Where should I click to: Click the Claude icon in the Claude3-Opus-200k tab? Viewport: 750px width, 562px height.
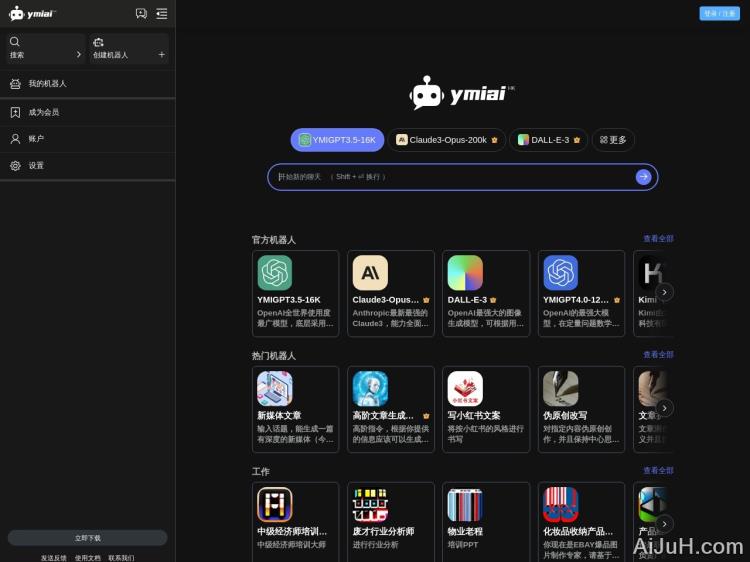(x=402, y=140)
